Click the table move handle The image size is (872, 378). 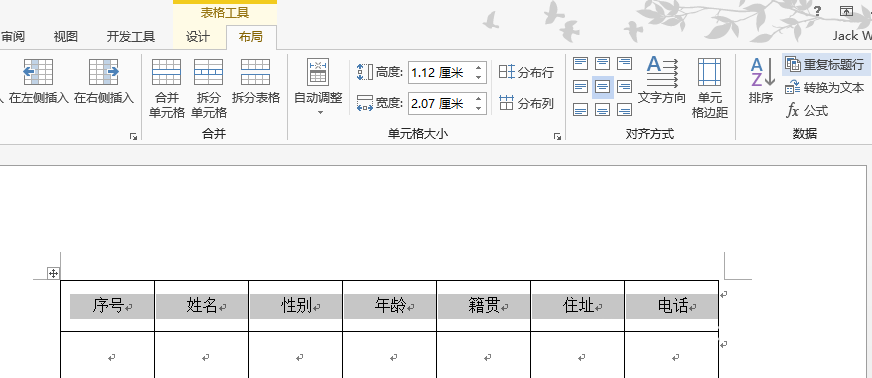coord(53,273)
